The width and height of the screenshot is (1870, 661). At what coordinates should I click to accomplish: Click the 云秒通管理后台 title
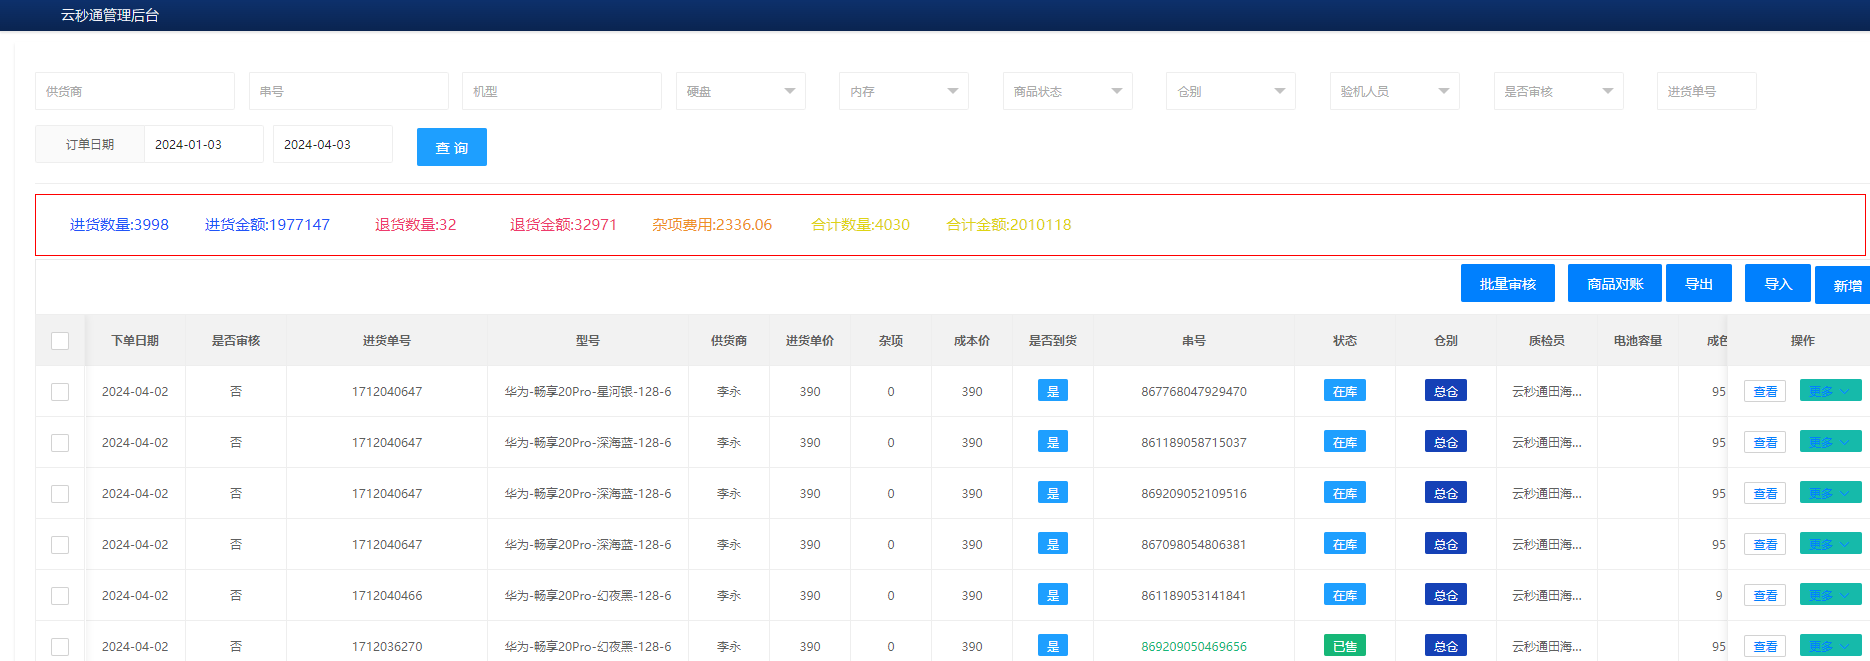(110, 15)
